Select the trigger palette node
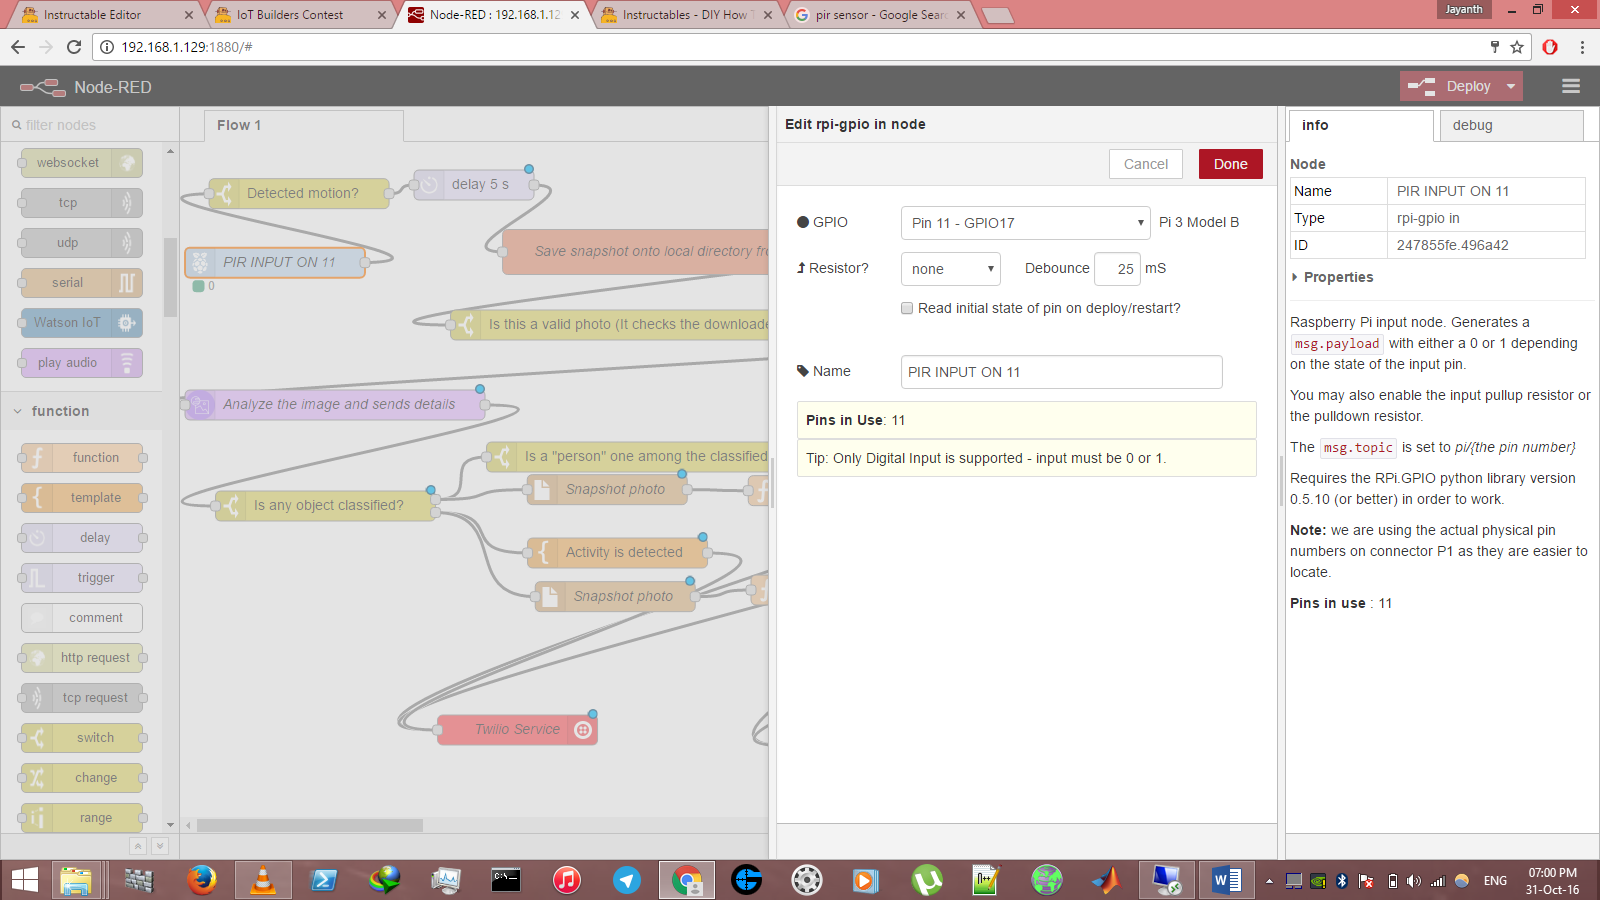This screenshot has height=900, width=1600. point(82,578)
